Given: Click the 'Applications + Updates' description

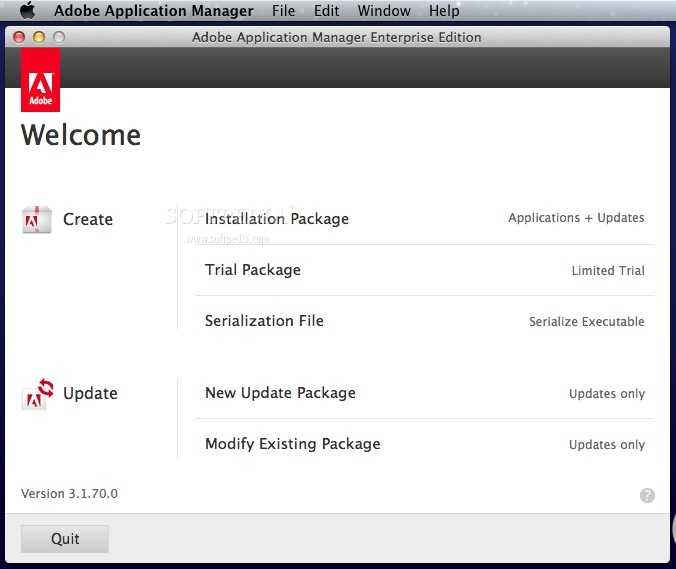Looking at the screenshot, I should click(x=576, y=218).
